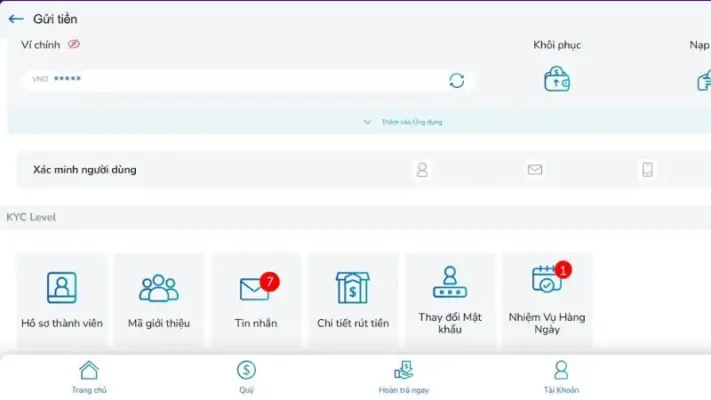Click the phone verification icon
This screenshot has width=711, height=400.
pyautogui.click(x=647, y=170)
